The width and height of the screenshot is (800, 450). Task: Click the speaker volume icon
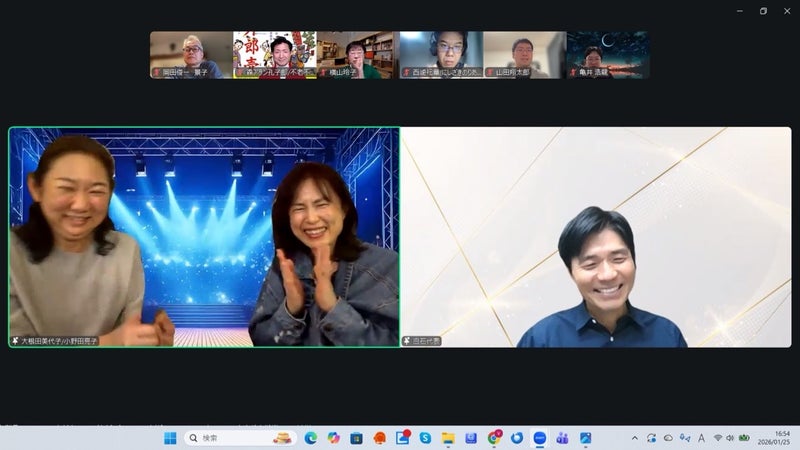[730, 438]
